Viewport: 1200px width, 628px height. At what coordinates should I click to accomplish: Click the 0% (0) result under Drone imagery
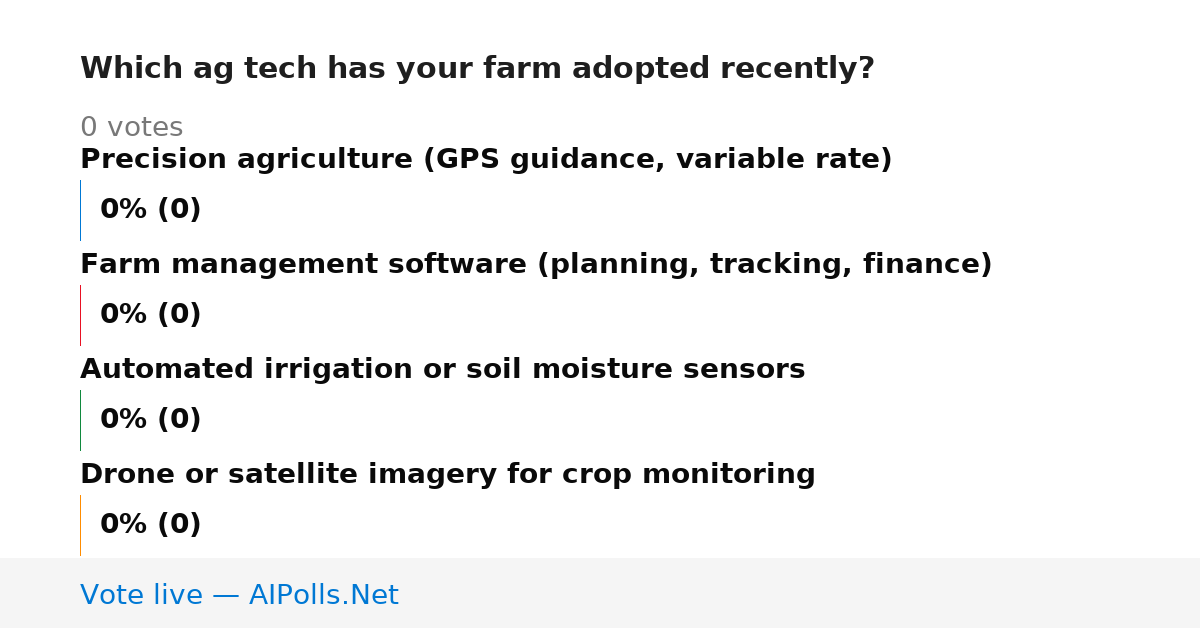click(151, 525)
